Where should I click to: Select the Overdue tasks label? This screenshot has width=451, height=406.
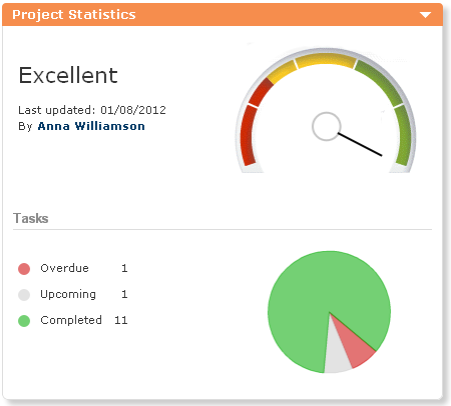pyautogui.click(x=64, y=268)
